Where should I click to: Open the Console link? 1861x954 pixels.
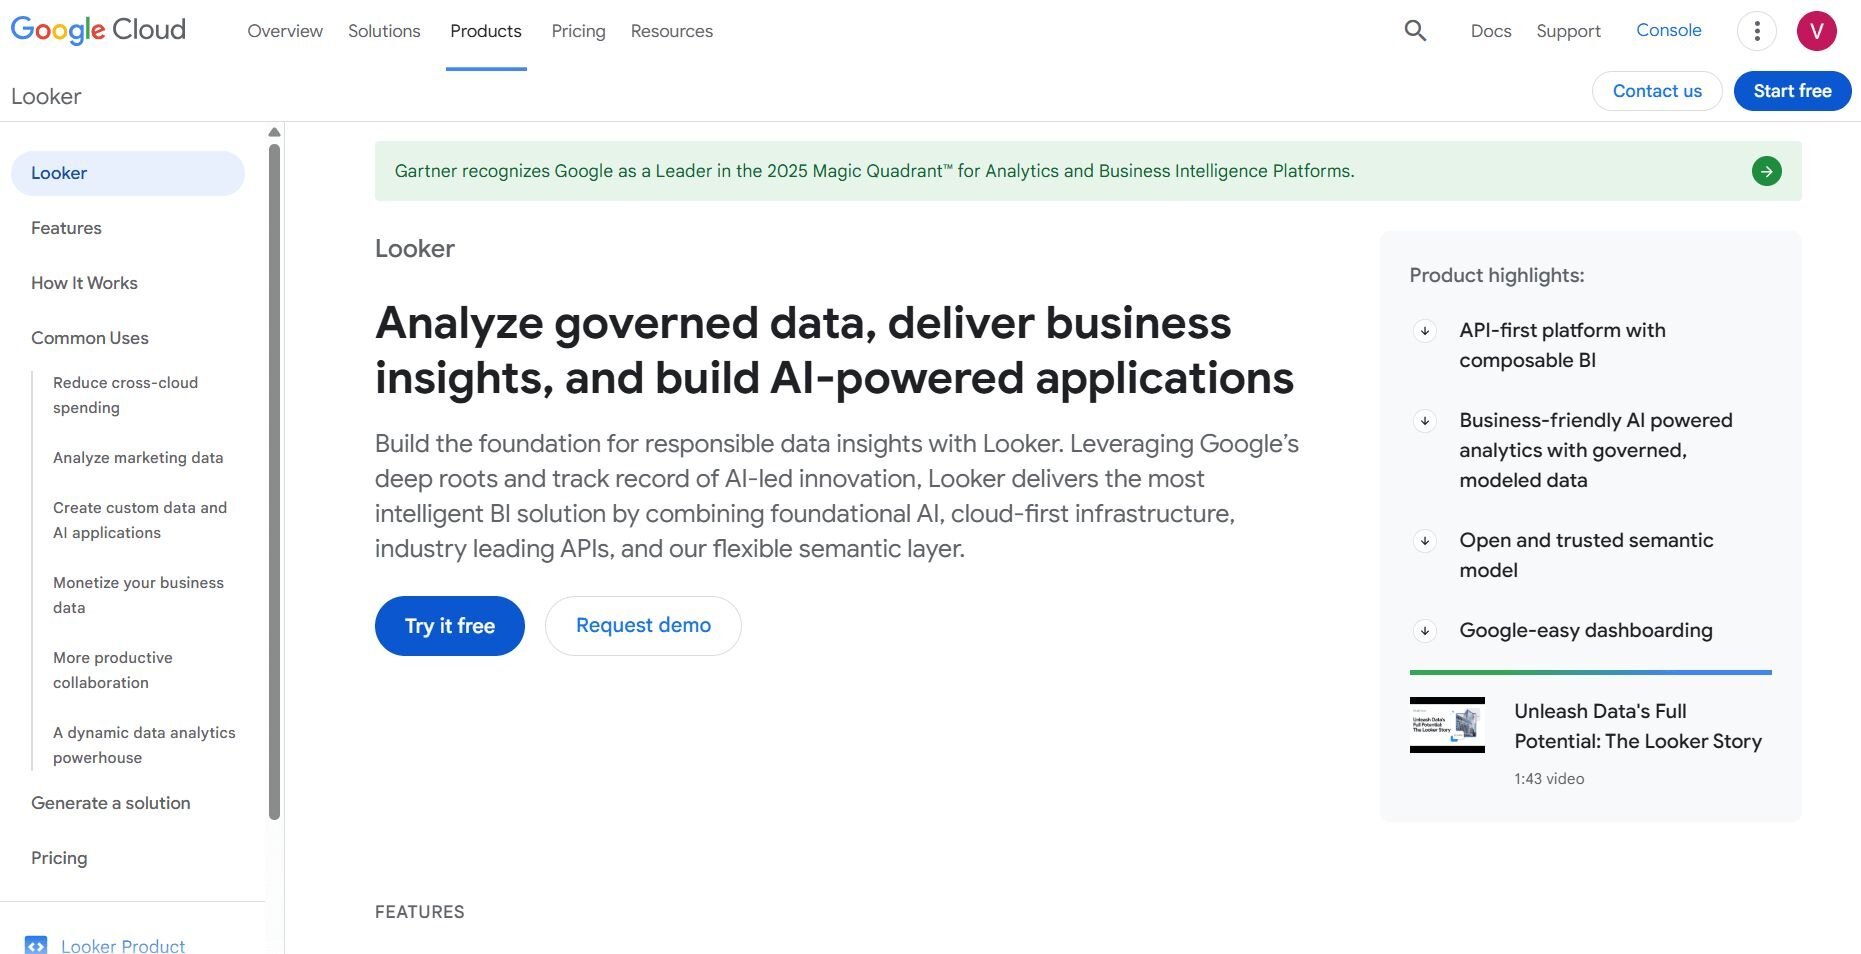pyautogui.click(x=1668, y=30)
